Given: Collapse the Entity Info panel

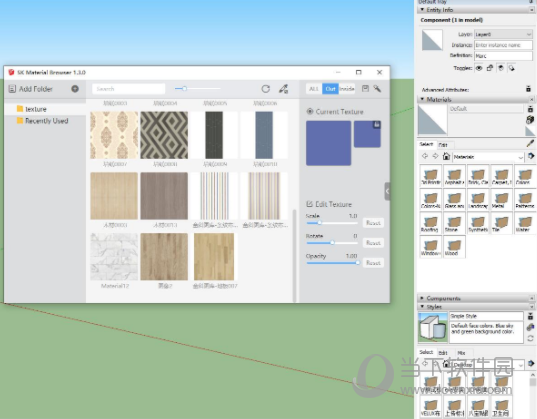Looking at the screenshot, I should (x=422, y=10).
